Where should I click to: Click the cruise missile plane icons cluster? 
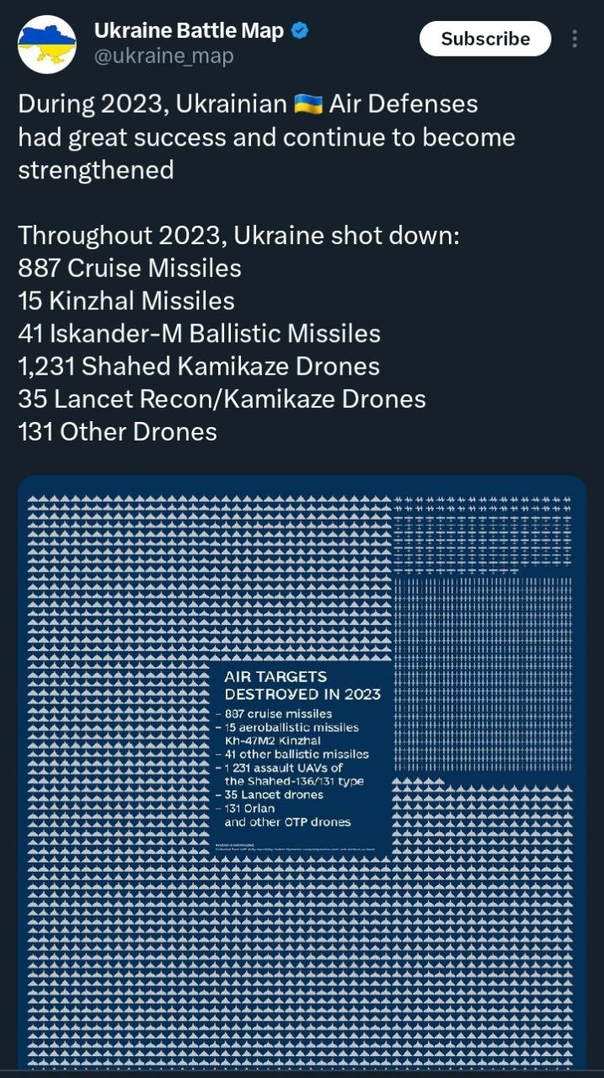point(483,535)
